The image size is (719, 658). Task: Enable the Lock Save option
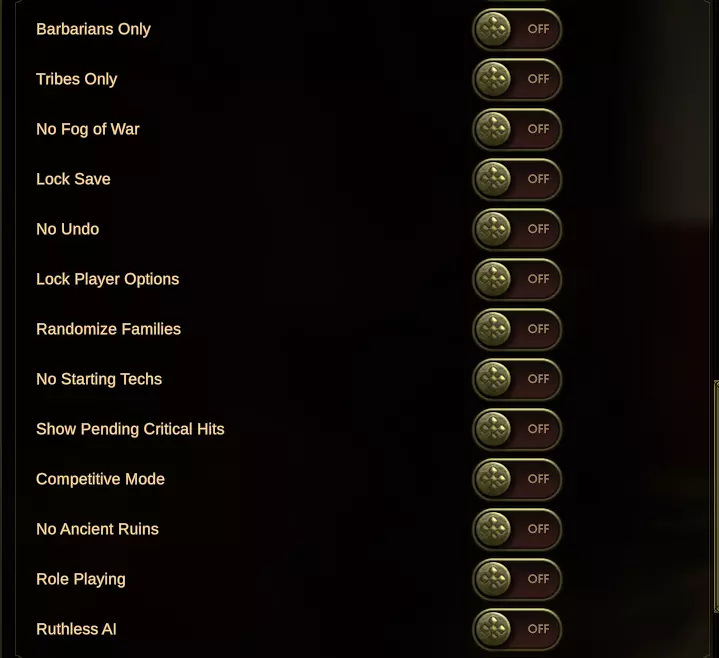click(x=517, y=179)
